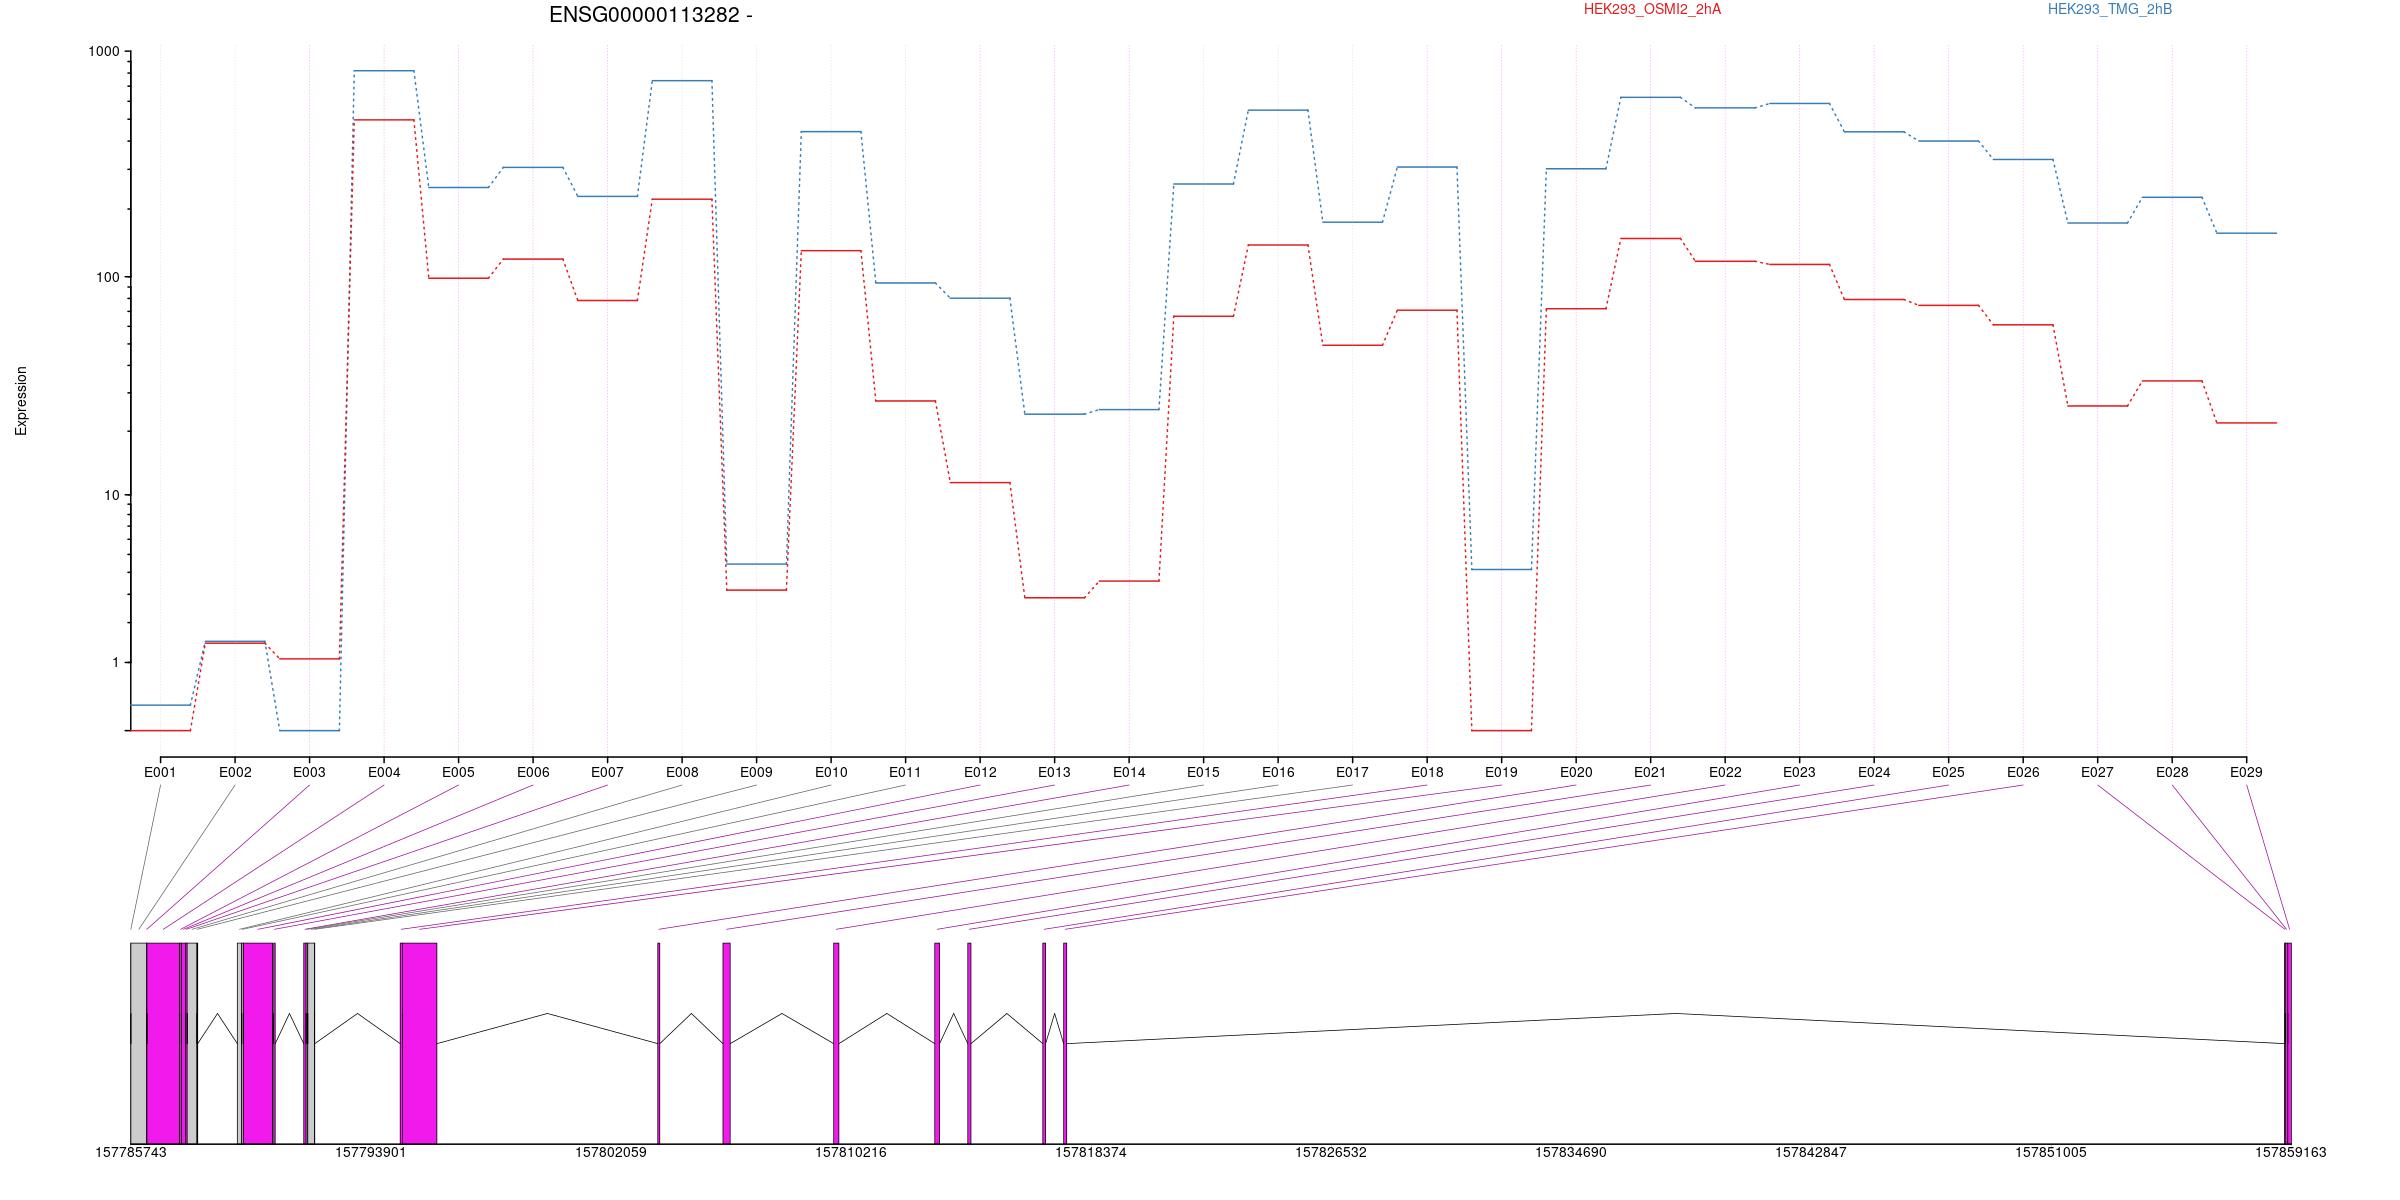The image size is (2400, 1200).
Task: Click genomic coordinate 157842847
Action: point(1811,1152)
